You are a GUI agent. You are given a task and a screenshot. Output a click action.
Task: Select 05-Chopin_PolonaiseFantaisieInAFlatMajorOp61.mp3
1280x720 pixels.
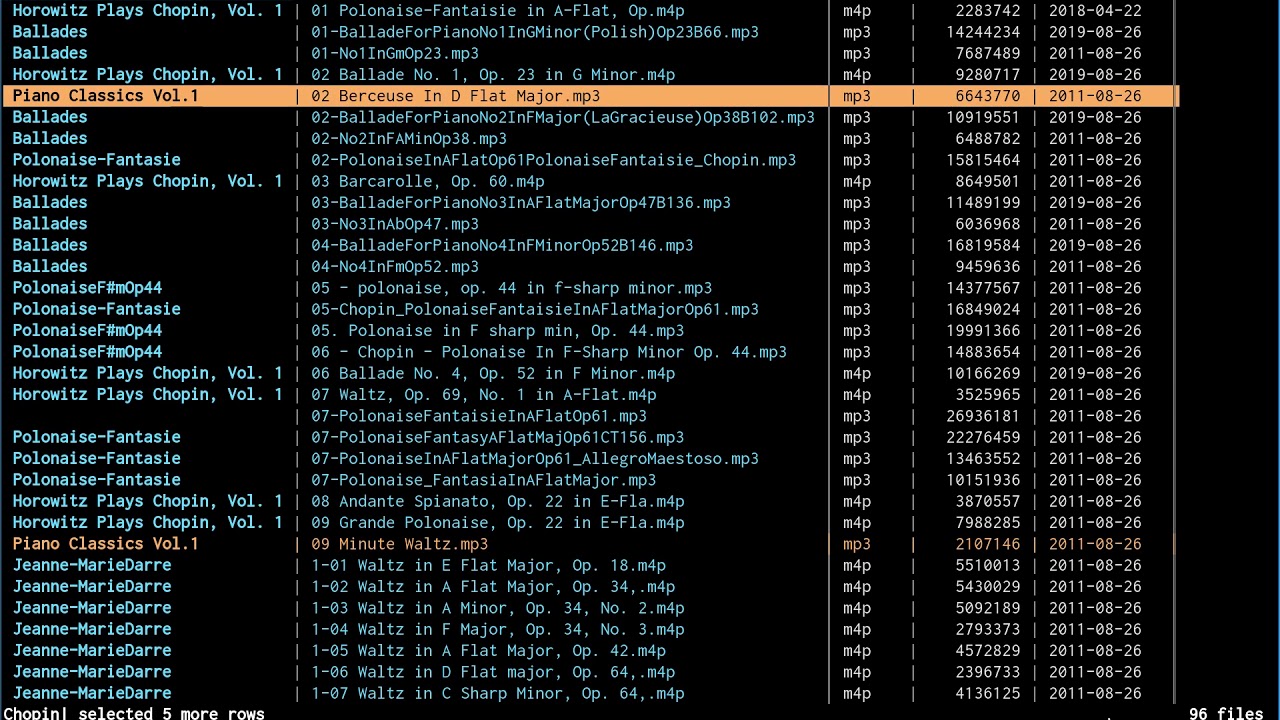coord(535,309)
